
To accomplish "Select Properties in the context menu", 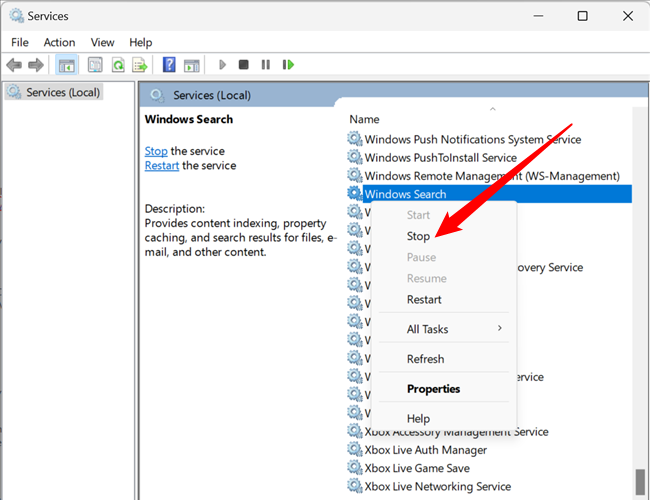I will [433, 388].
